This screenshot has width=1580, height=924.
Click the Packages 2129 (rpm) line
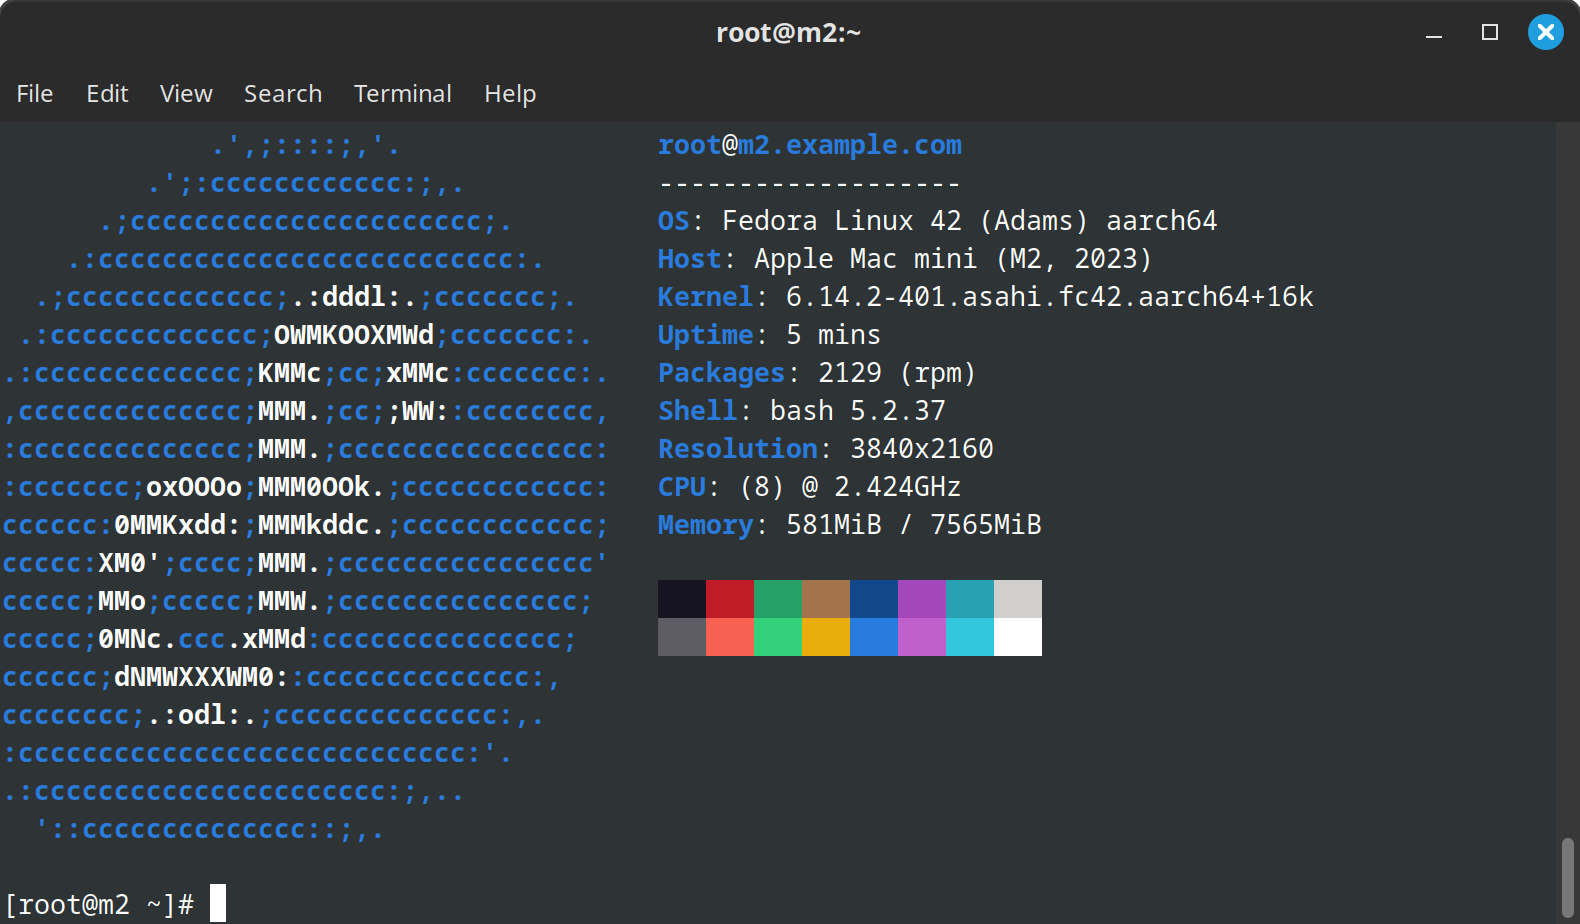817,373
